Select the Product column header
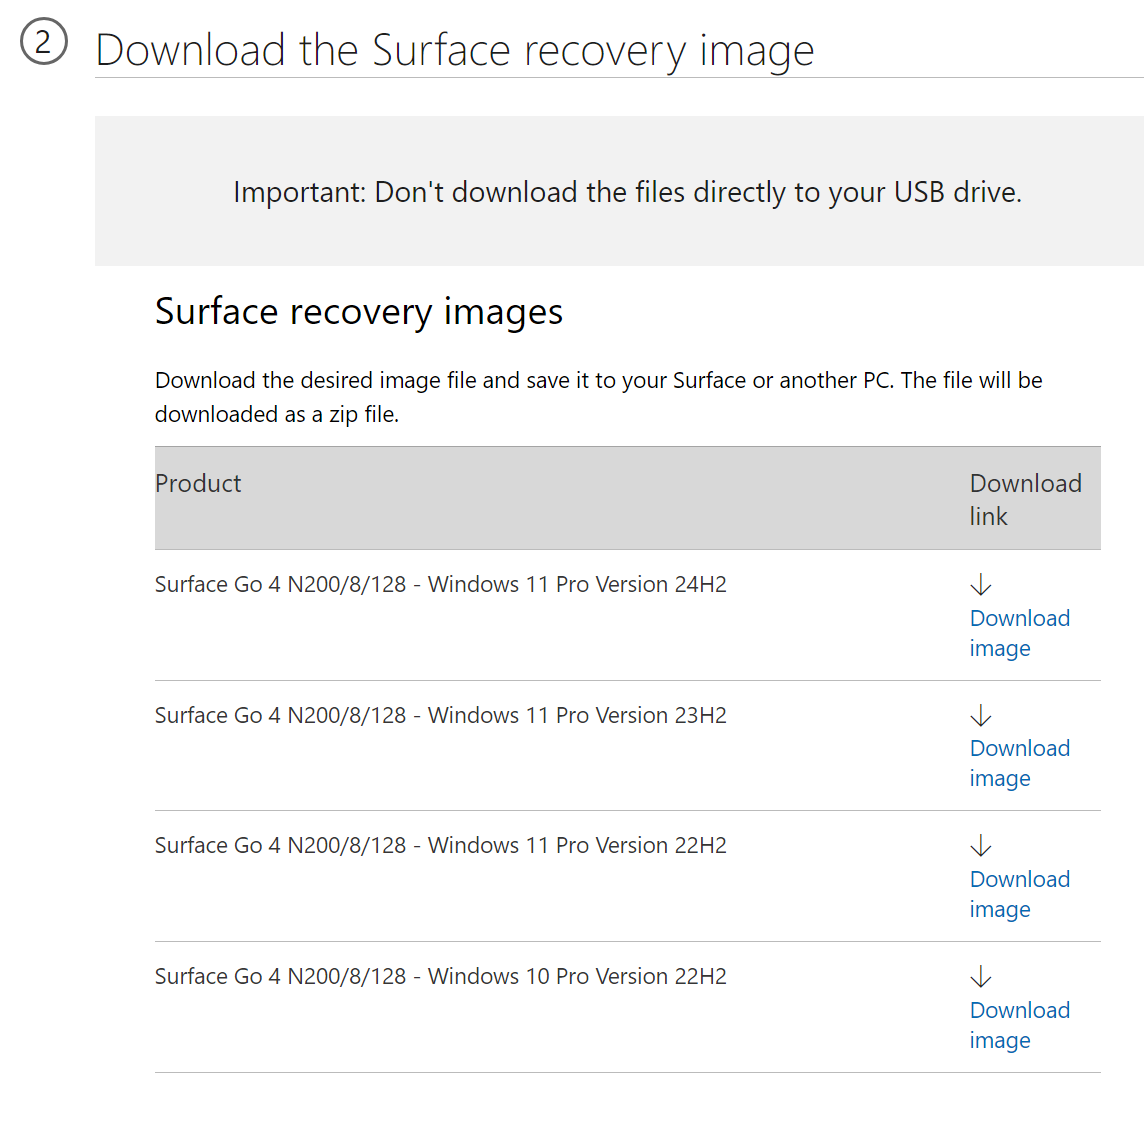1144x1125 pixels. pos(198,483)
